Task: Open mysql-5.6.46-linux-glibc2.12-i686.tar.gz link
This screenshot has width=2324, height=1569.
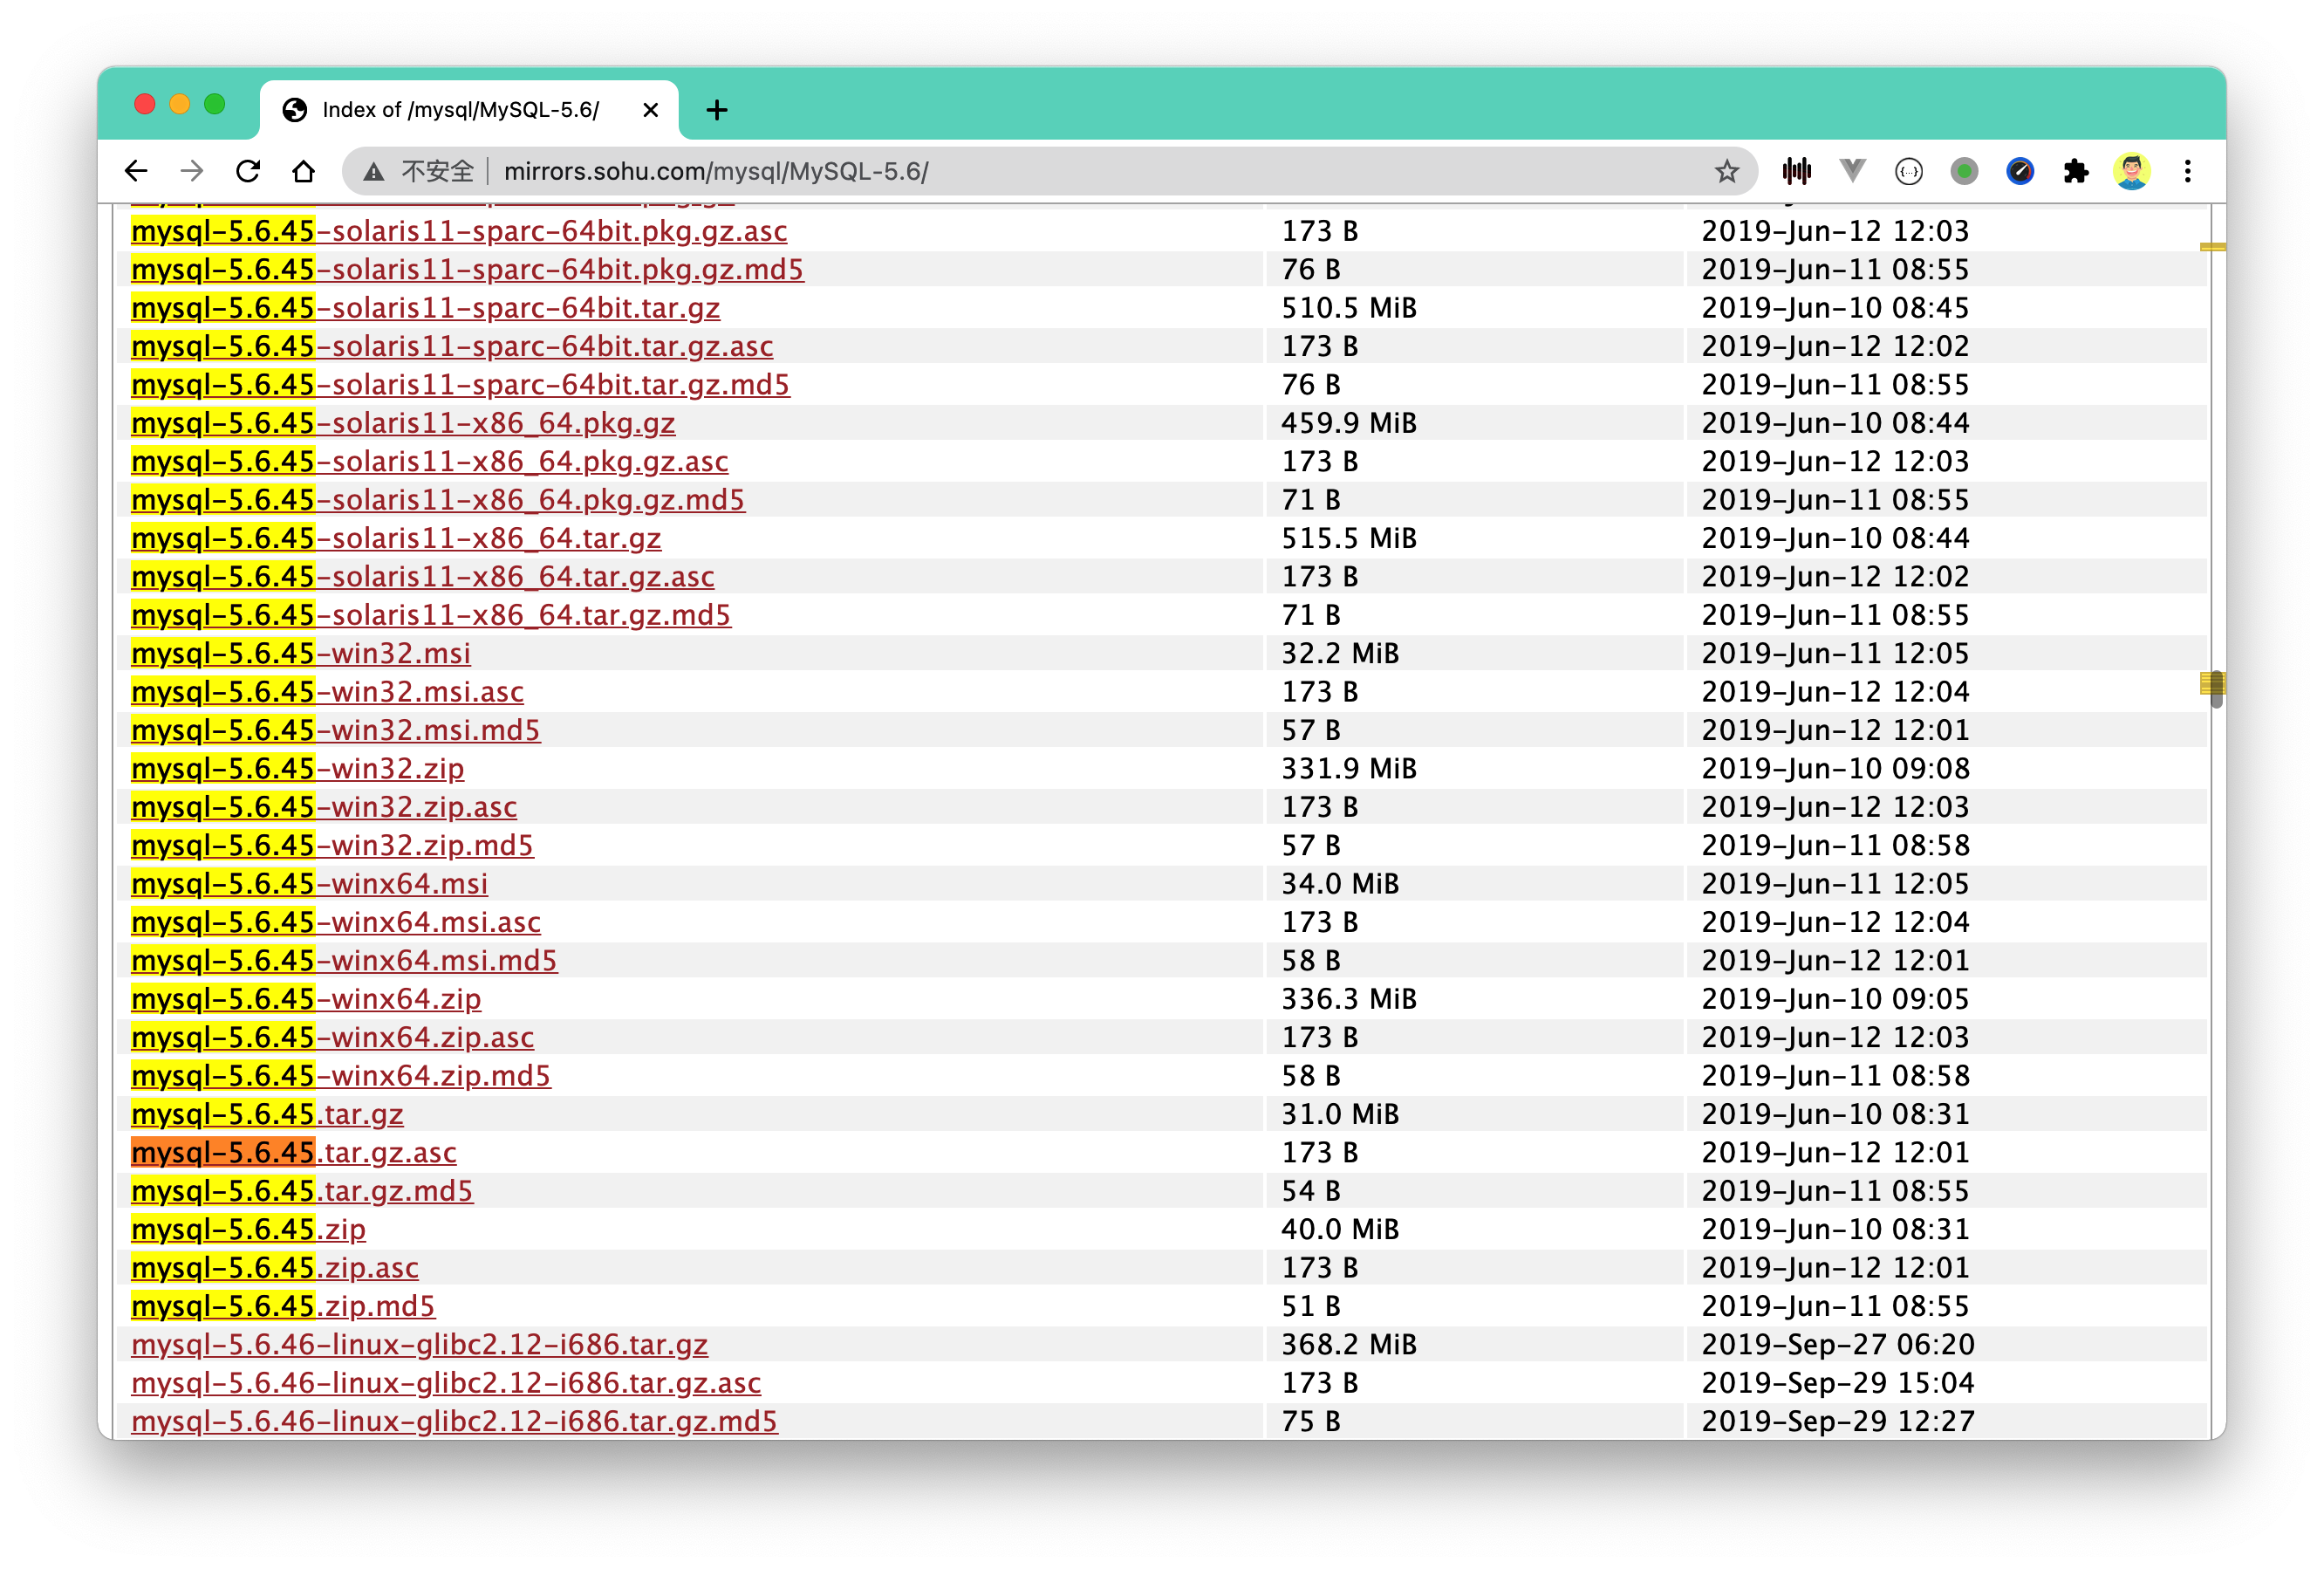Action: click(419, 1344)
